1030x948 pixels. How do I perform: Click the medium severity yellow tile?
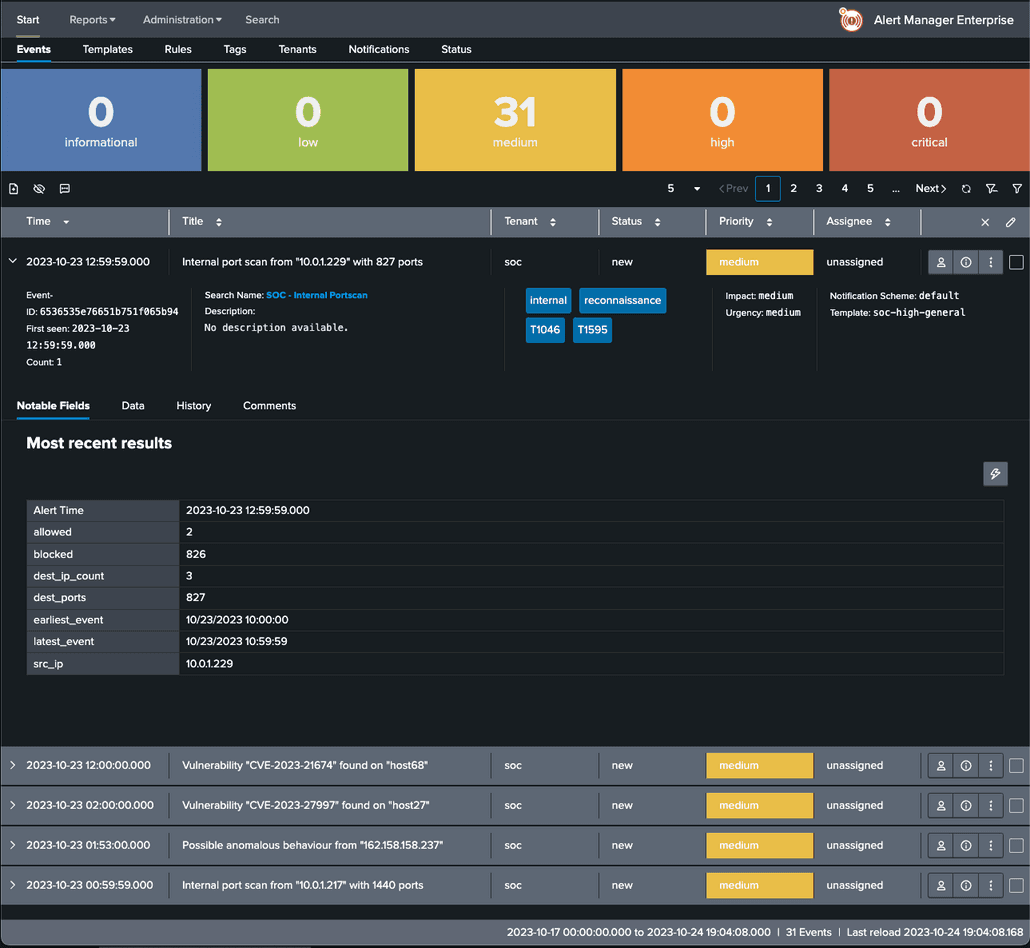[x=515, y=120]
